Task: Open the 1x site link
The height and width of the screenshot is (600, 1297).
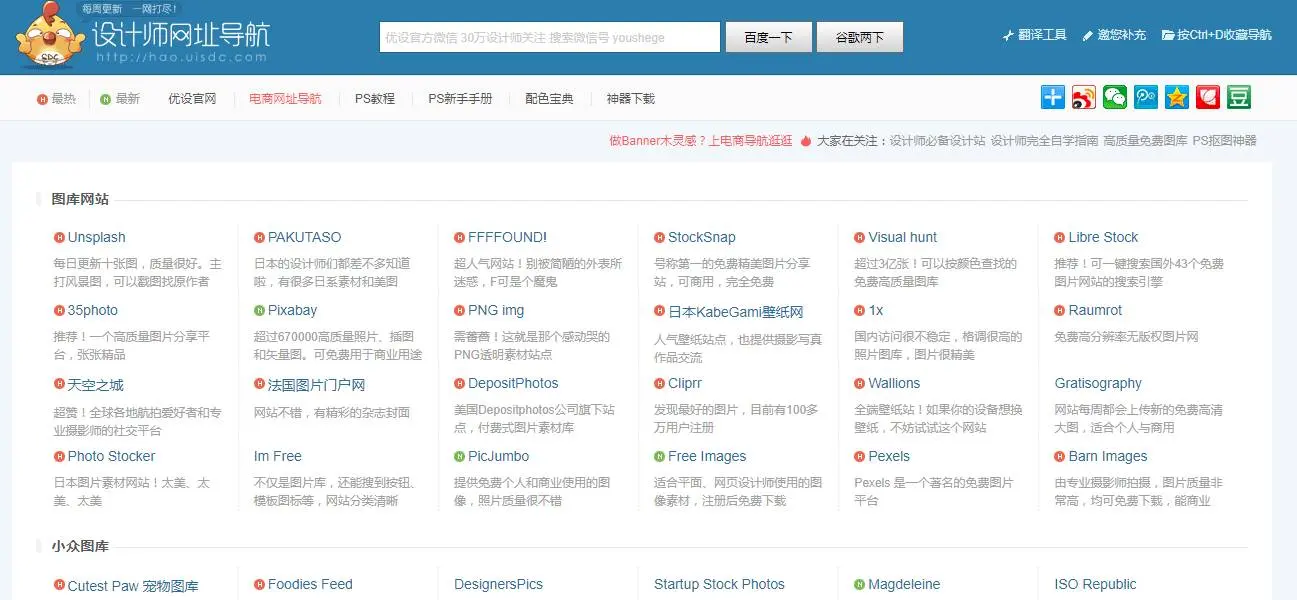Action: tap(875, 310)
